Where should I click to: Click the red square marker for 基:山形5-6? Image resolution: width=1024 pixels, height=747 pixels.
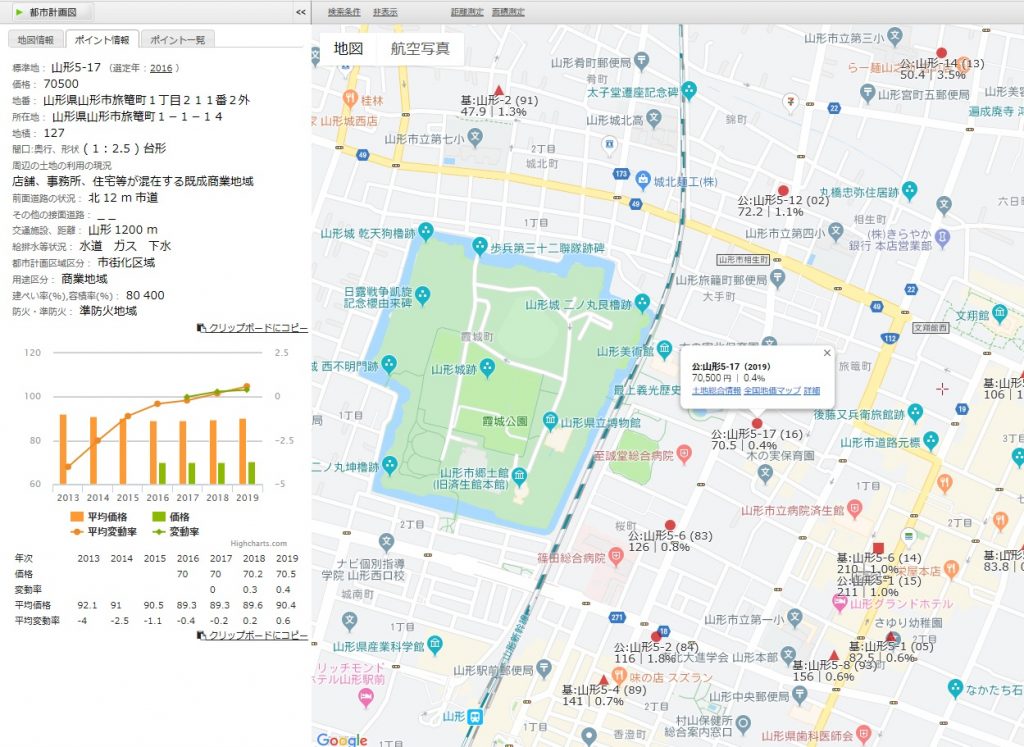click(878, 548)
